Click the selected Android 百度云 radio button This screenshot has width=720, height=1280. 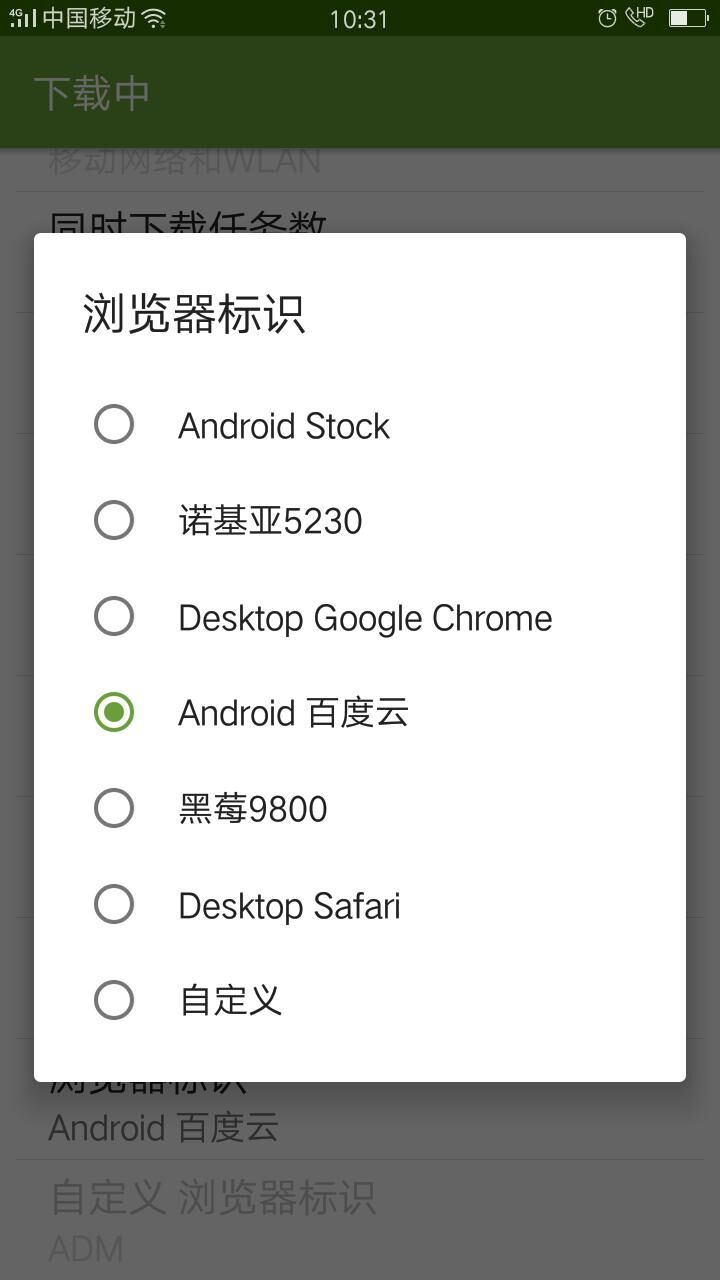[114, 712]
